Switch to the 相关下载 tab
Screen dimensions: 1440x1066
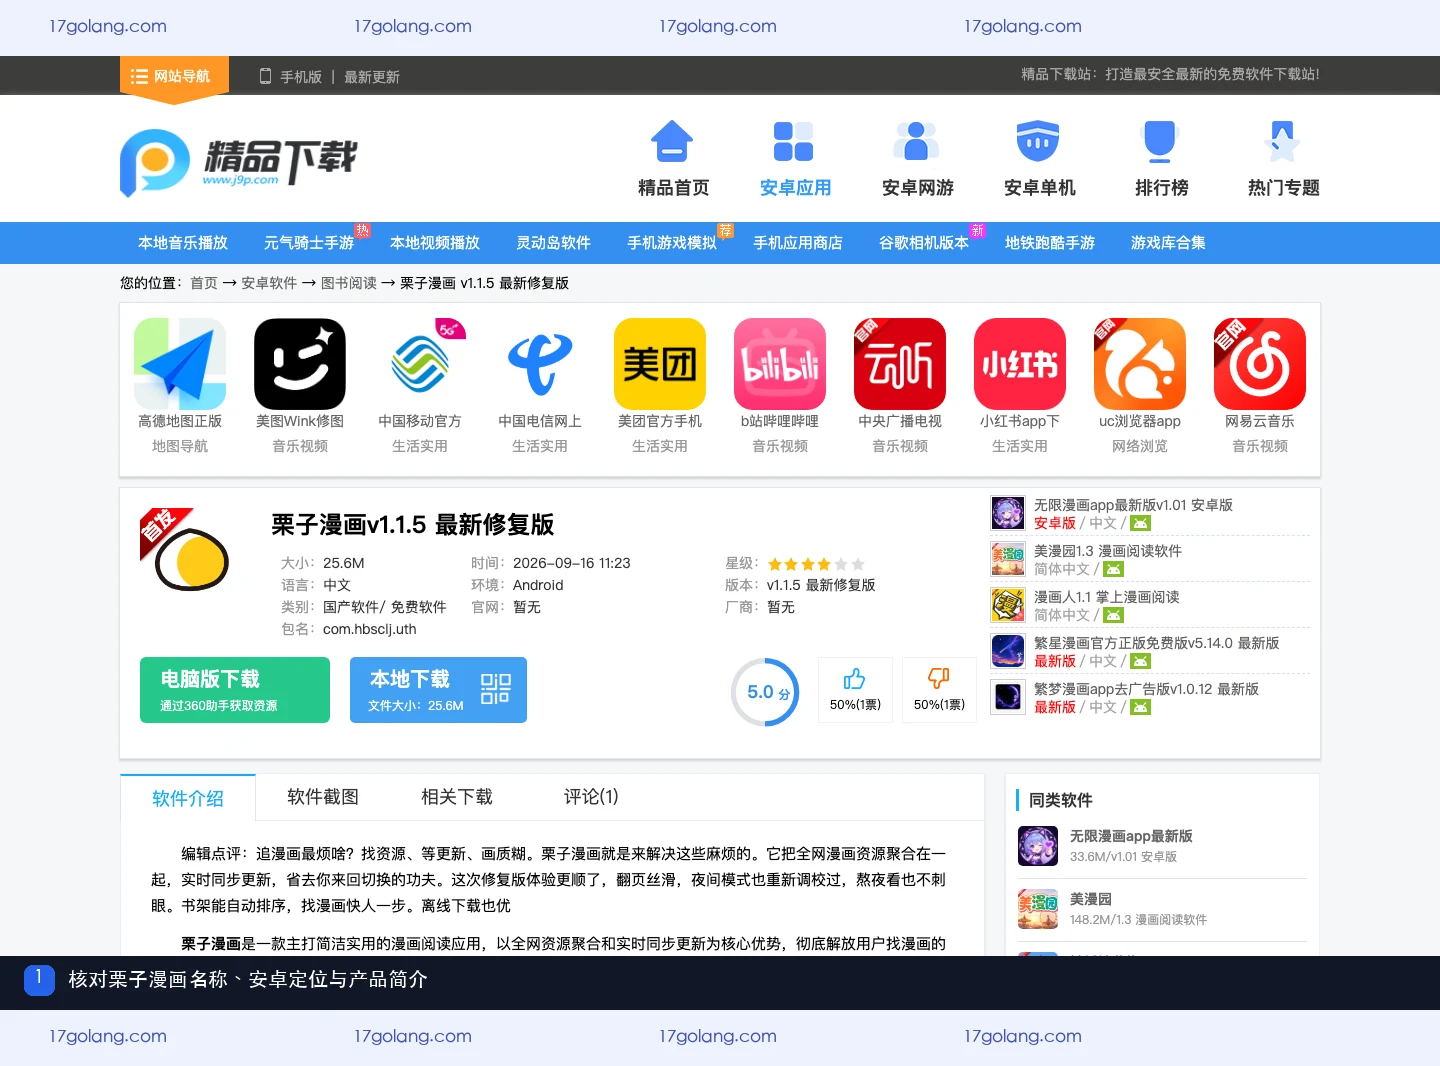tap(457, 797)
